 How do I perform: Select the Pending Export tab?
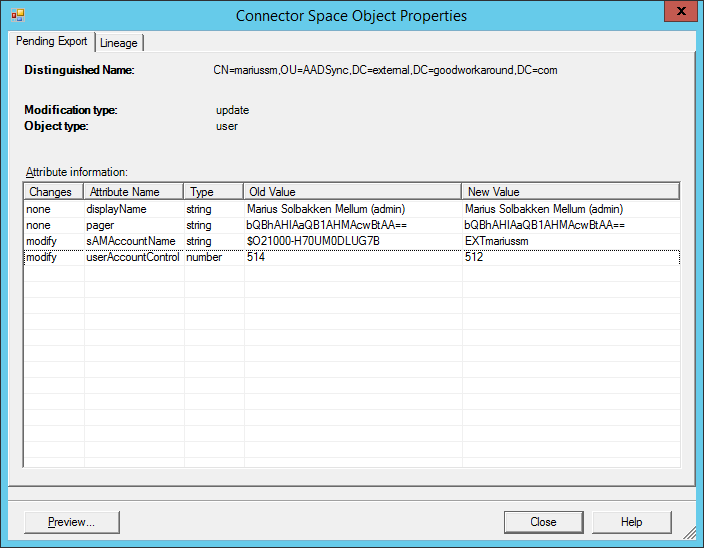point(51,42)
